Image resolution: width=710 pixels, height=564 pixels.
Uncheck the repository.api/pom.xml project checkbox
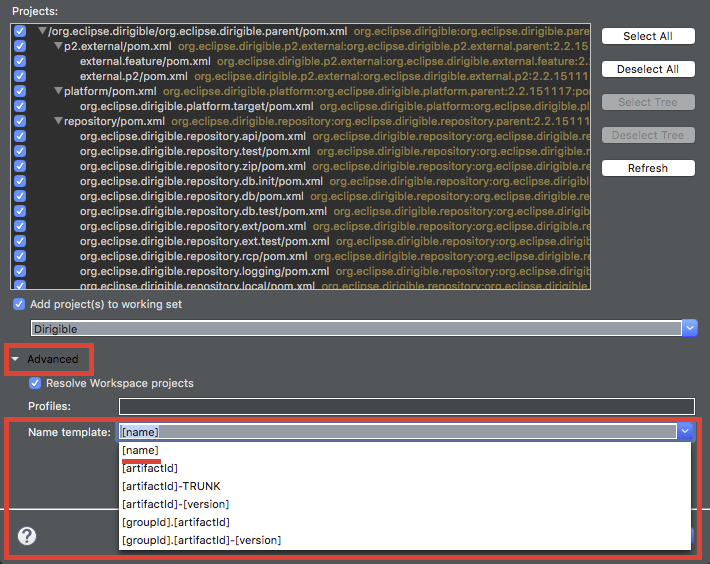20,136
